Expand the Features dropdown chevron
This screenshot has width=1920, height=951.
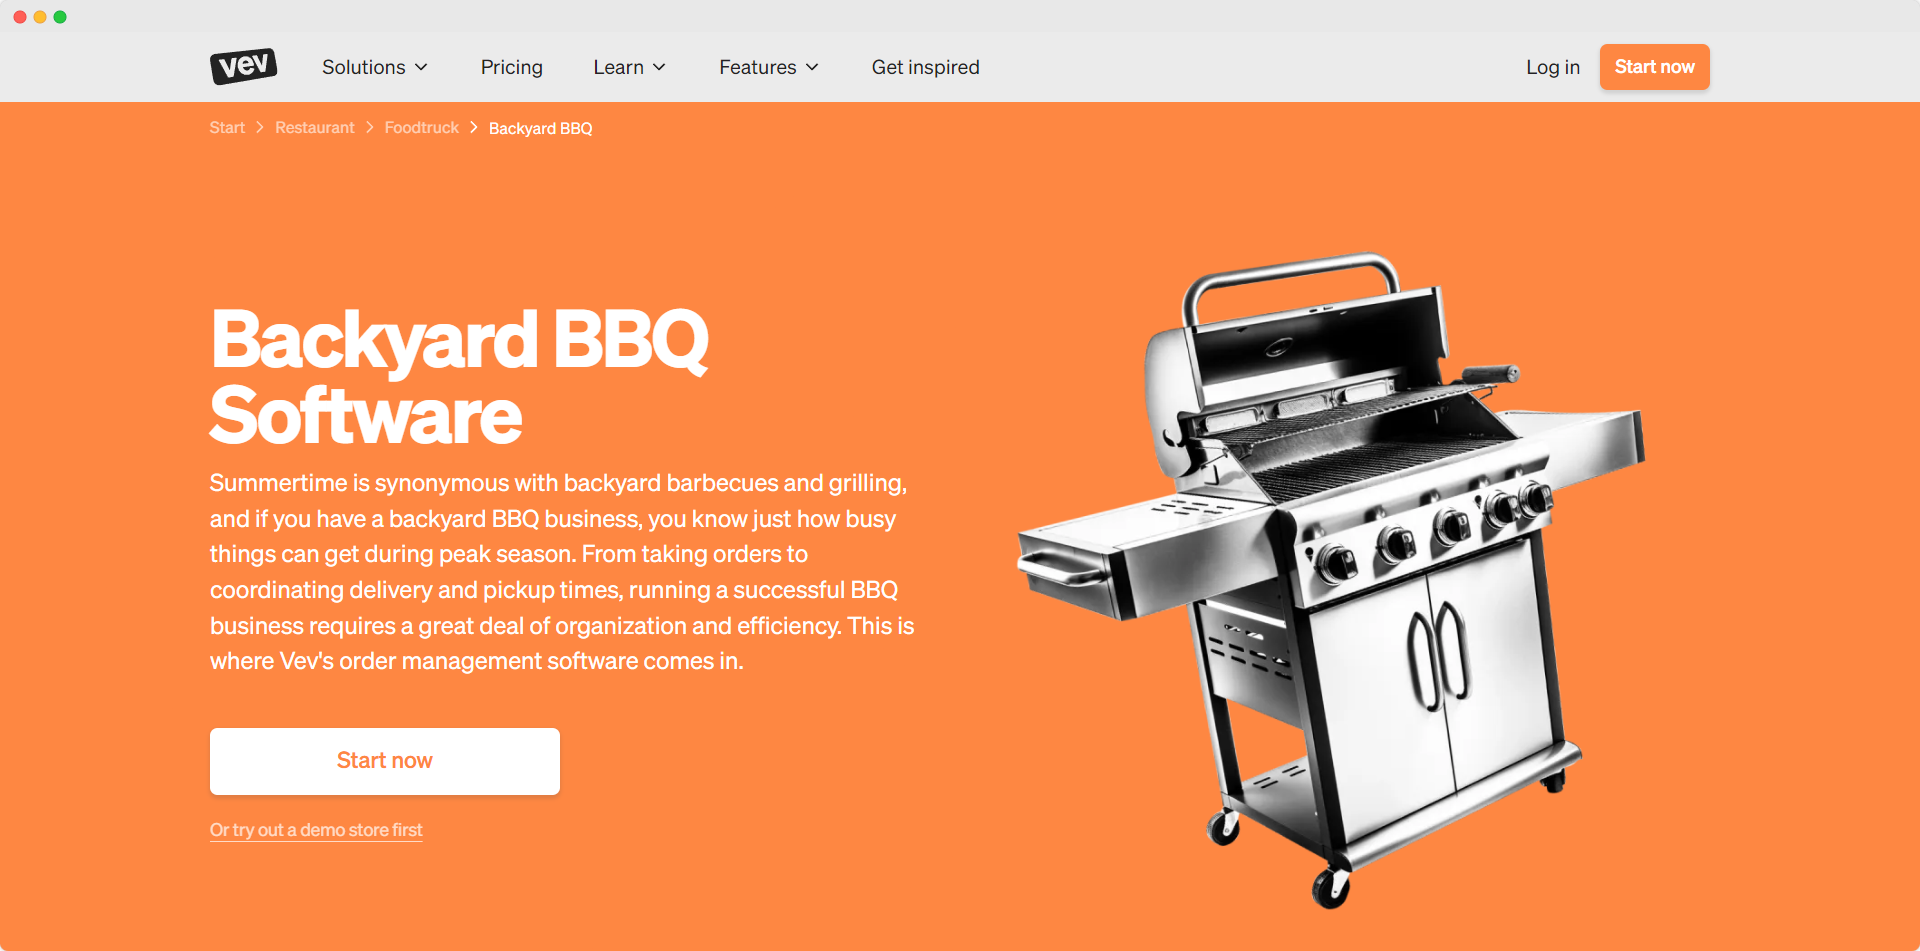click(812, 67)
